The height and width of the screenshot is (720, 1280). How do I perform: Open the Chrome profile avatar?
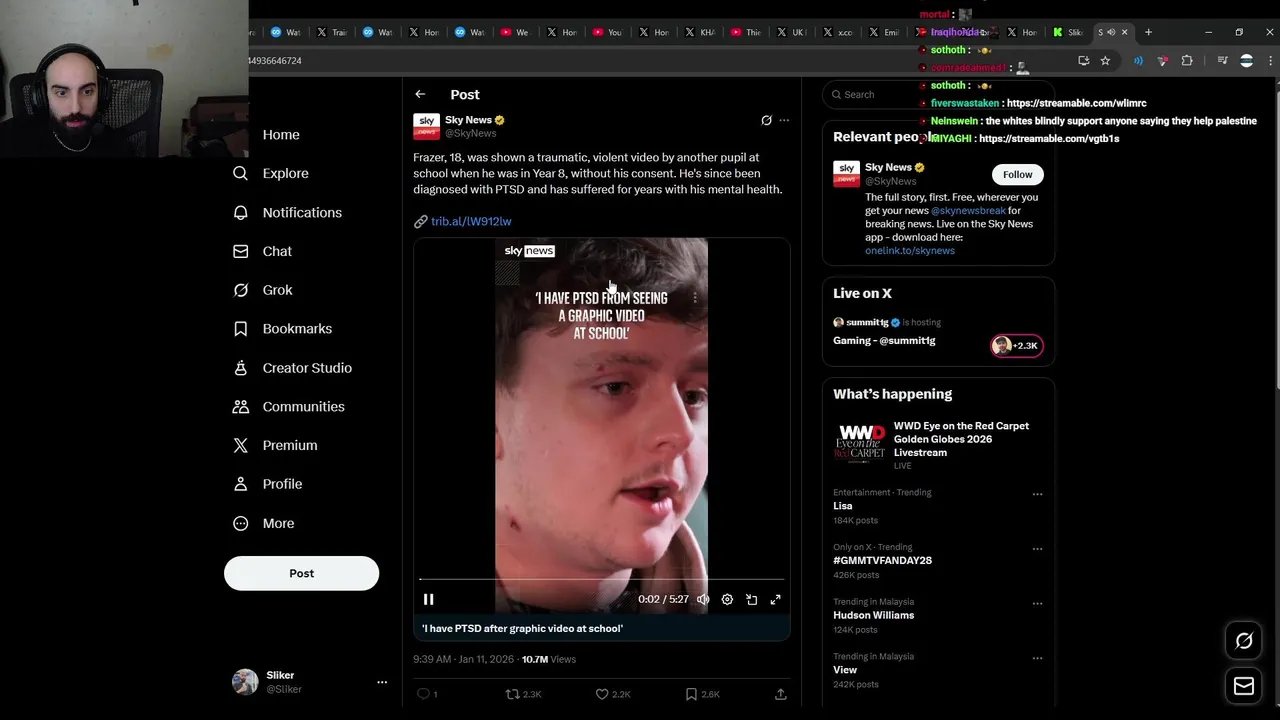click(x=1246, y=60)
